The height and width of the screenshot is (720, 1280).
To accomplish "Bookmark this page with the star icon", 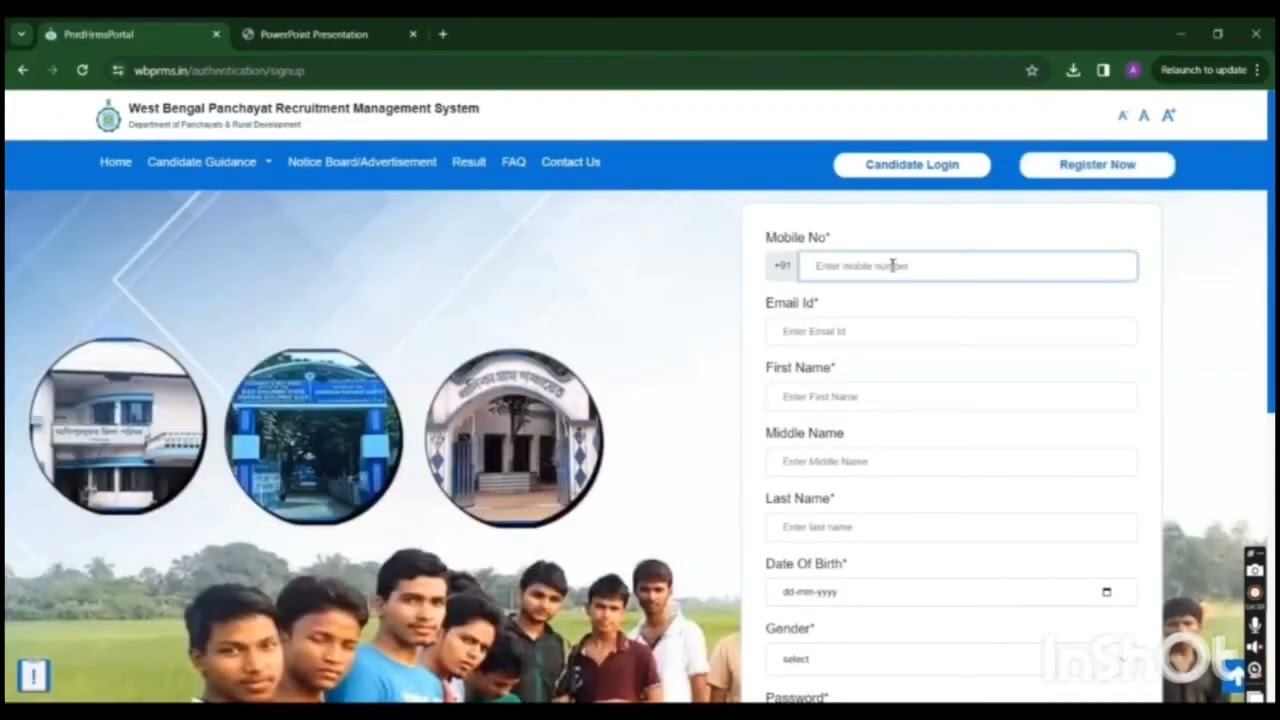I will pos(1032,70).
